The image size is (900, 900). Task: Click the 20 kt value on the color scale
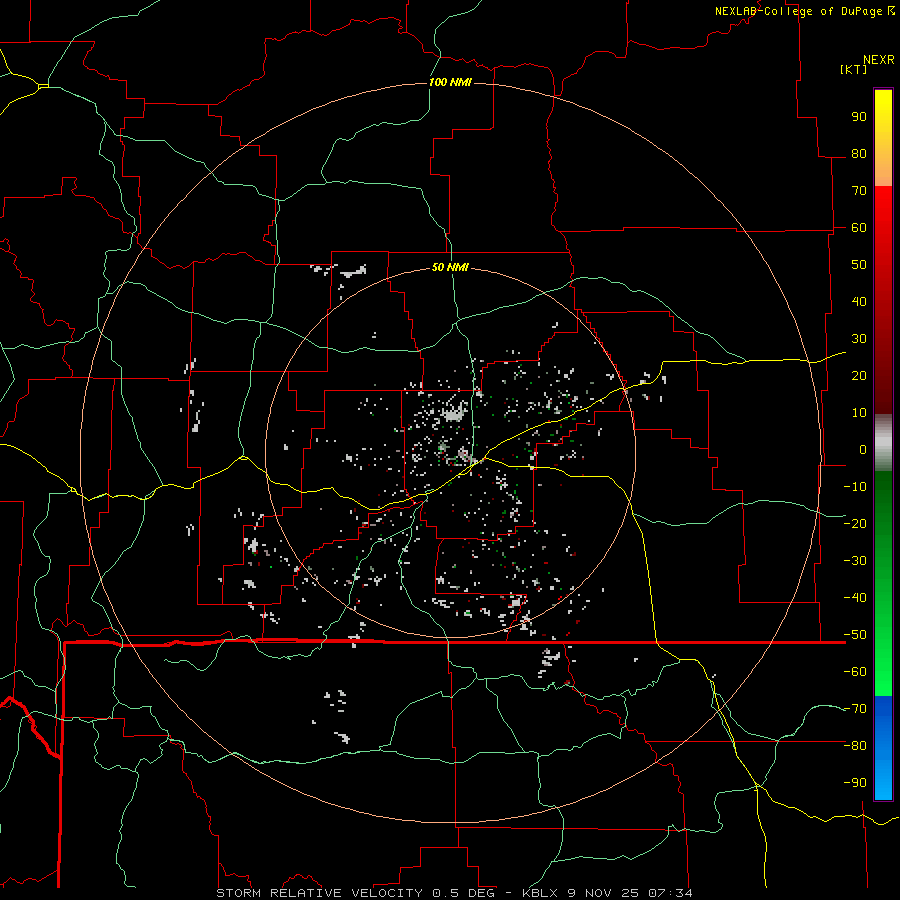click(859, 375)
